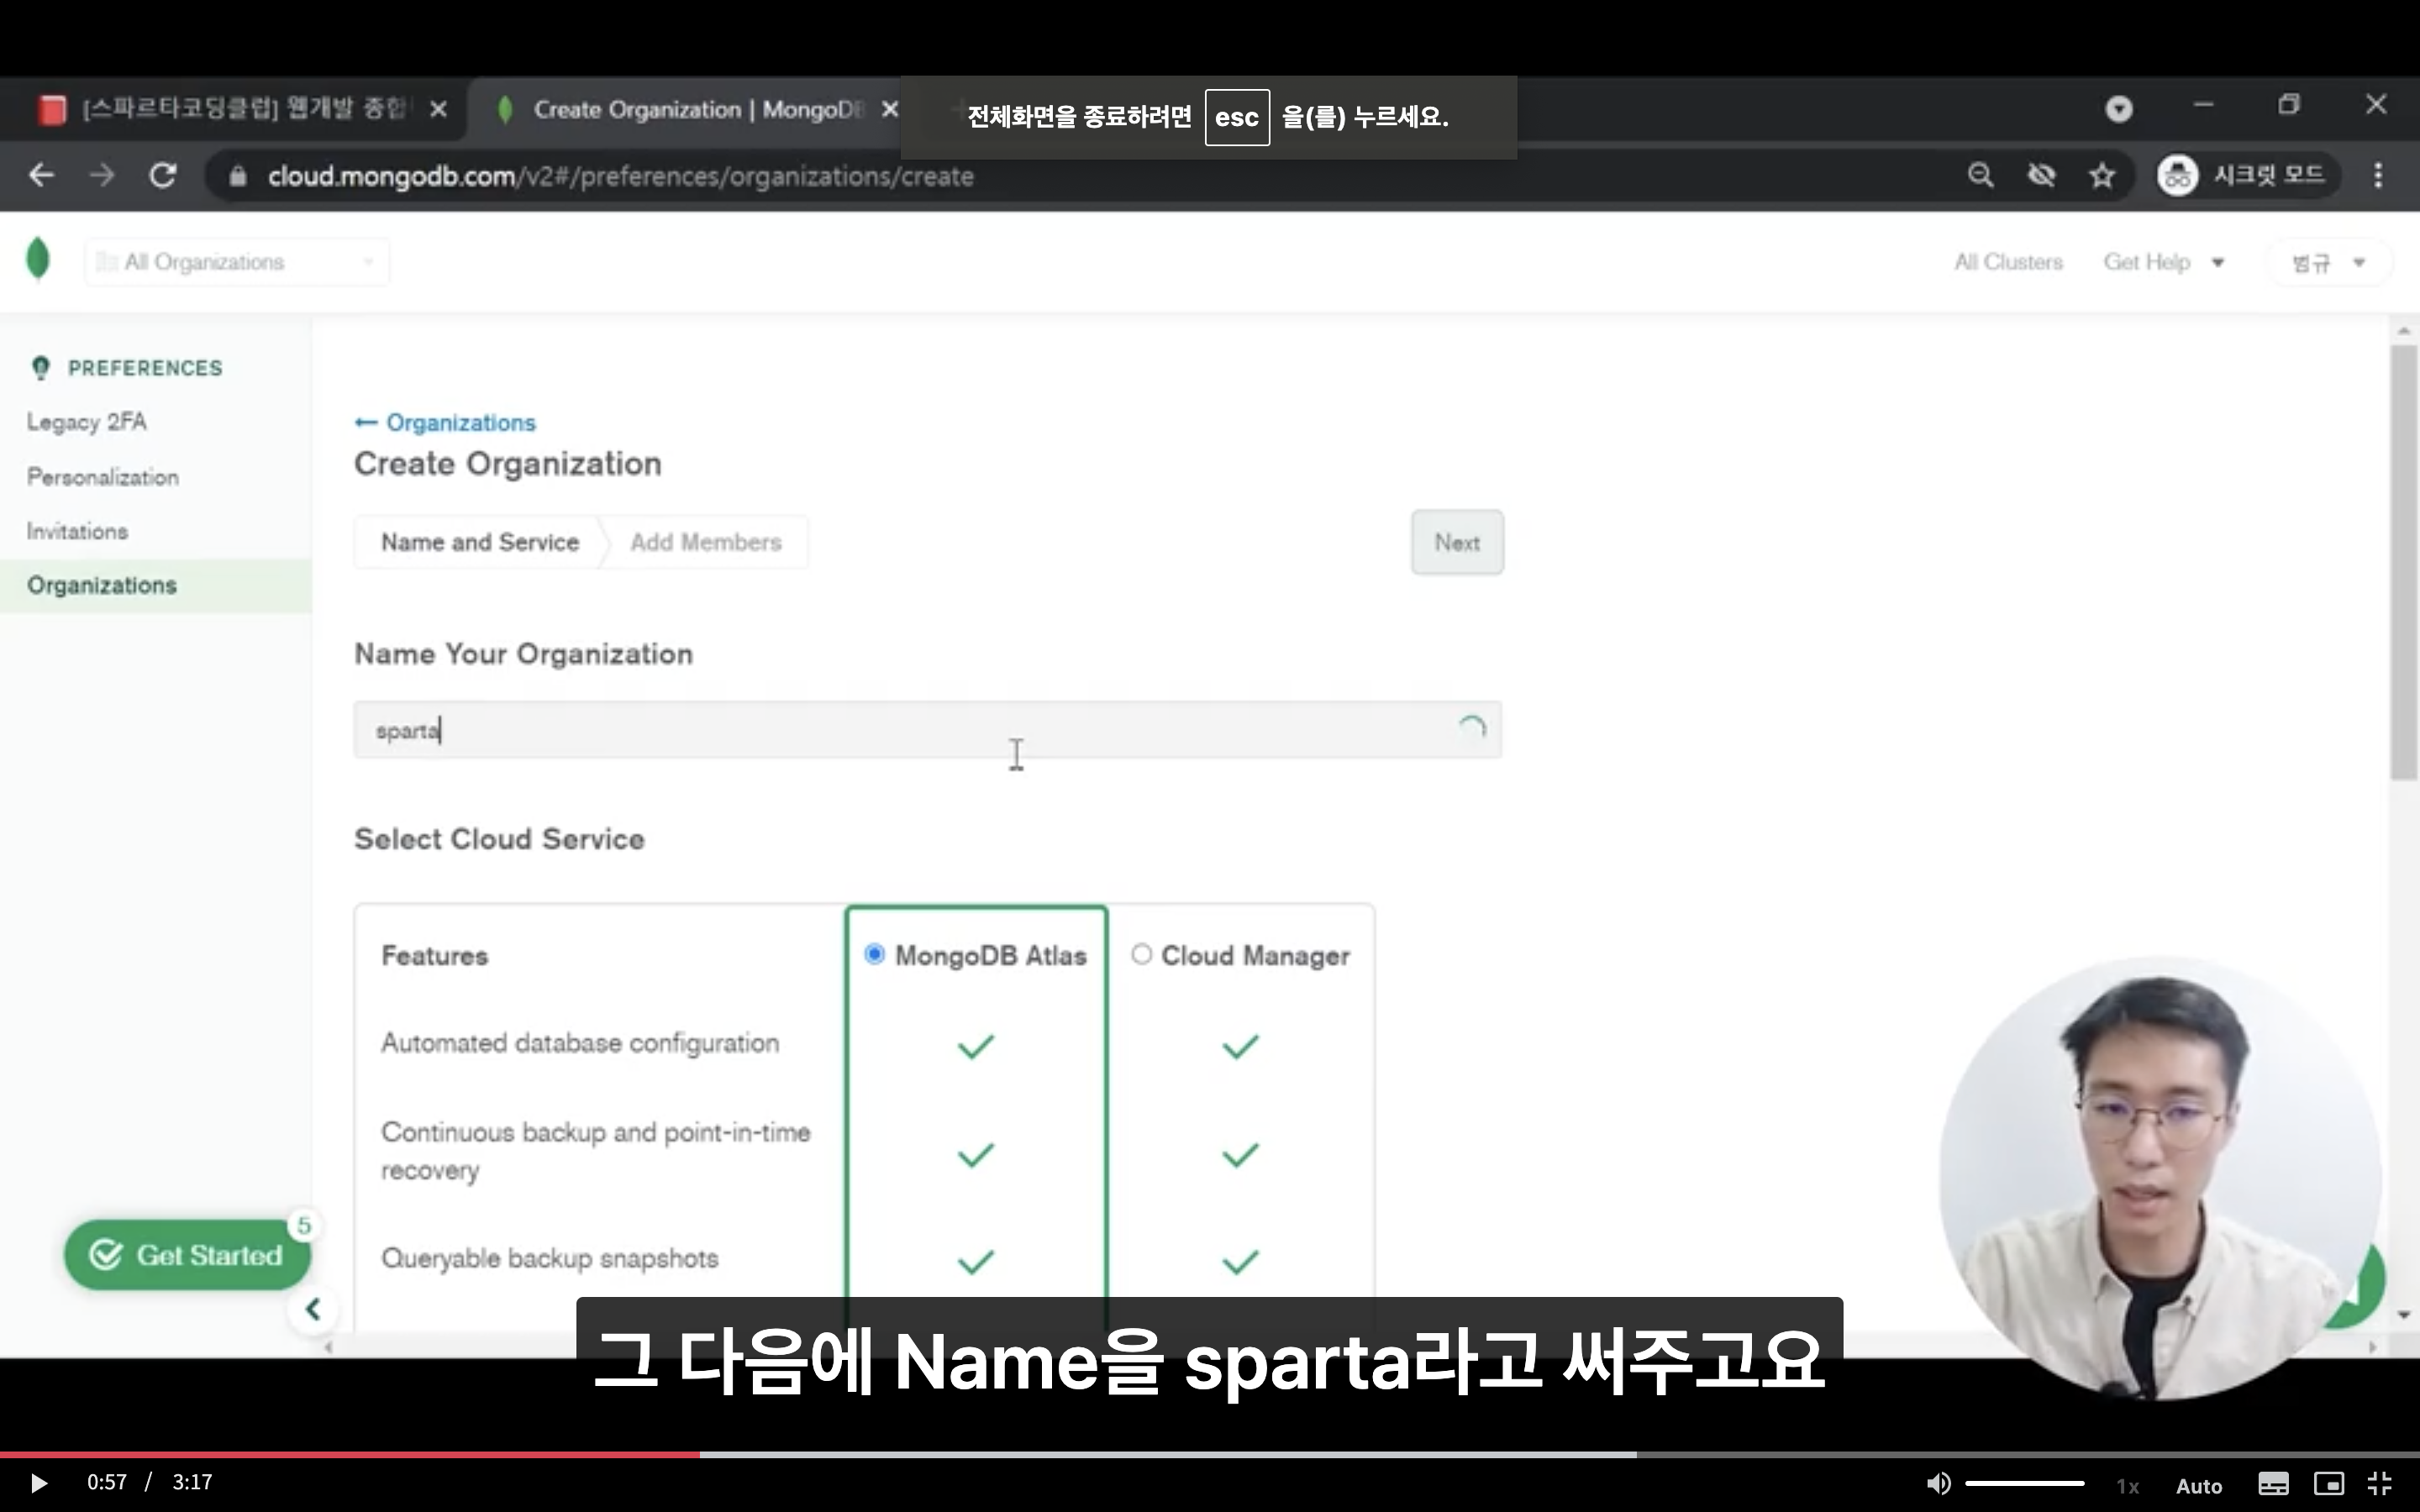This screenshot has width=2420, height=1512.
Task: Click 'Queryable backup snapshots' feature text
Action: 550,1258
